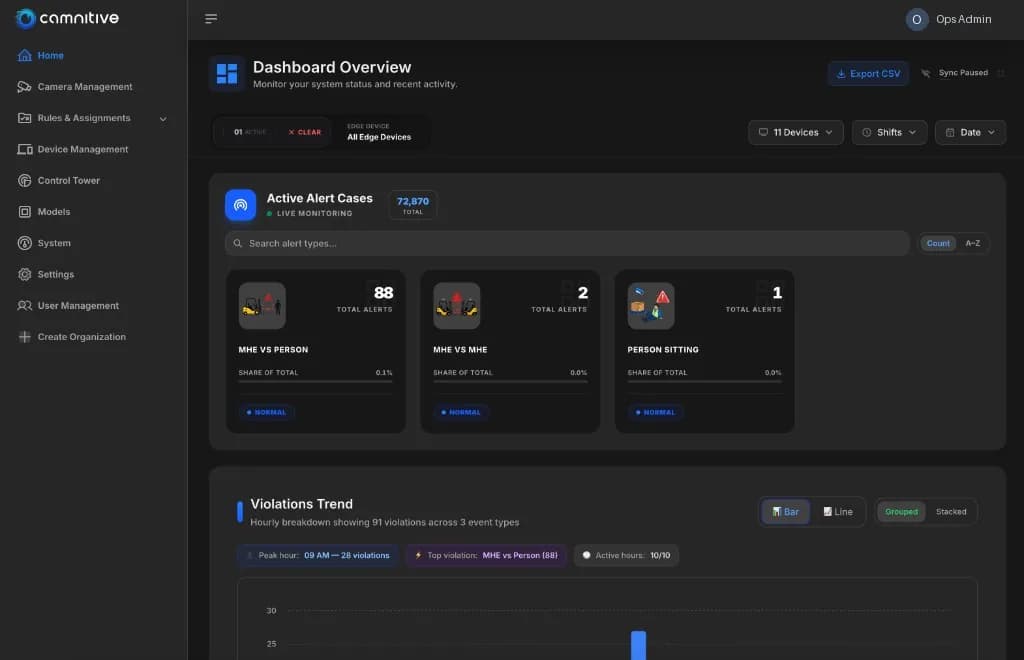
Task: Click the Settings gear icon
Action: [x=25, y=274]
